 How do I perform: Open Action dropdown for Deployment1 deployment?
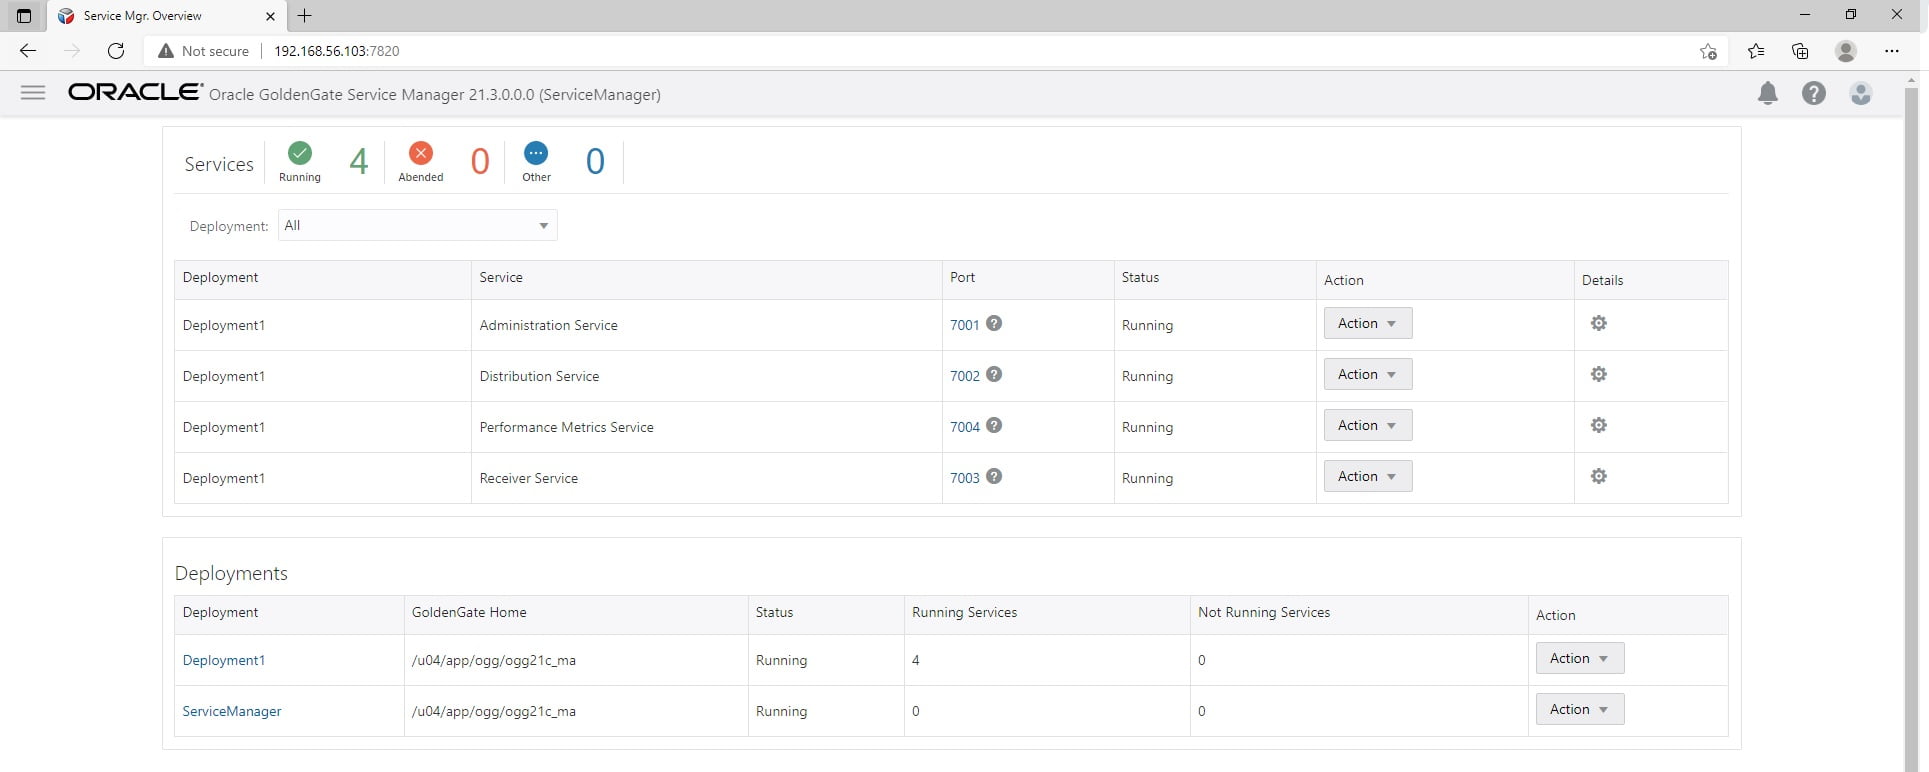(1580, 658)
